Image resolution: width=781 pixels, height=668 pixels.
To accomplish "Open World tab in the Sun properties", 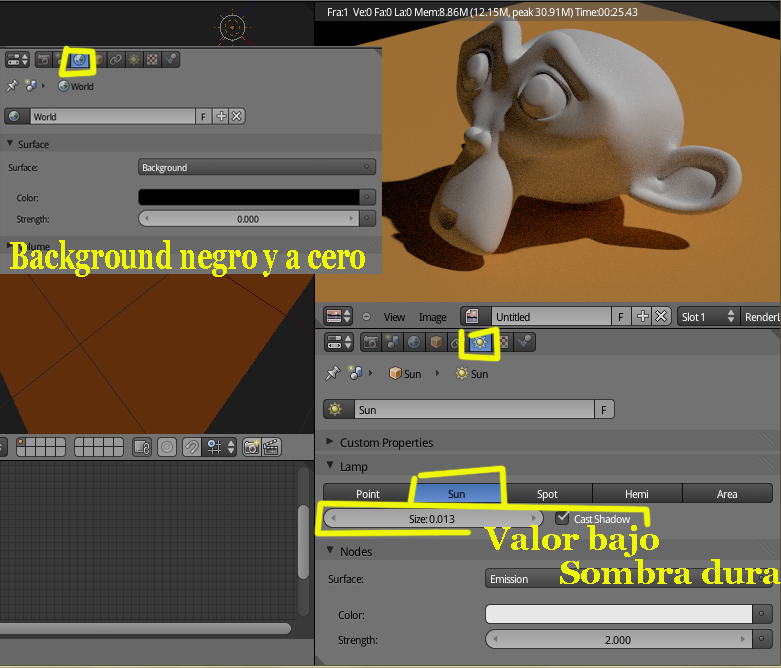I will [x=414, y=342].
